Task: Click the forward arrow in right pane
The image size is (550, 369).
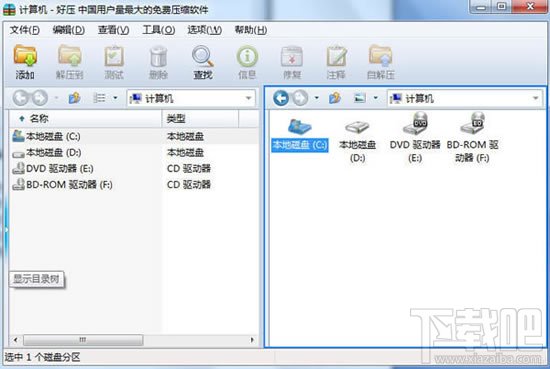Action: (300, 98)
